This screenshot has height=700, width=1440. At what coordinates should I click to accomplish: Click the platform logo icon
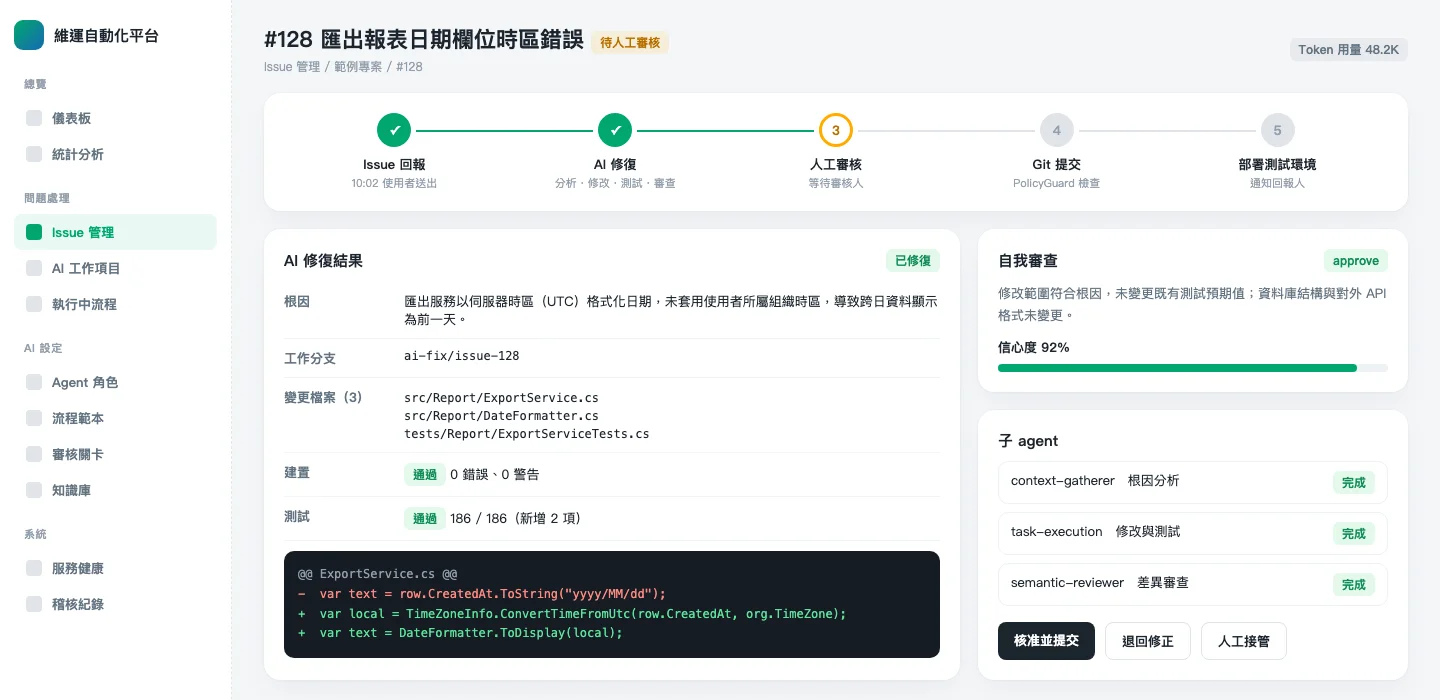pyautogui.click(x=29, y=35)
